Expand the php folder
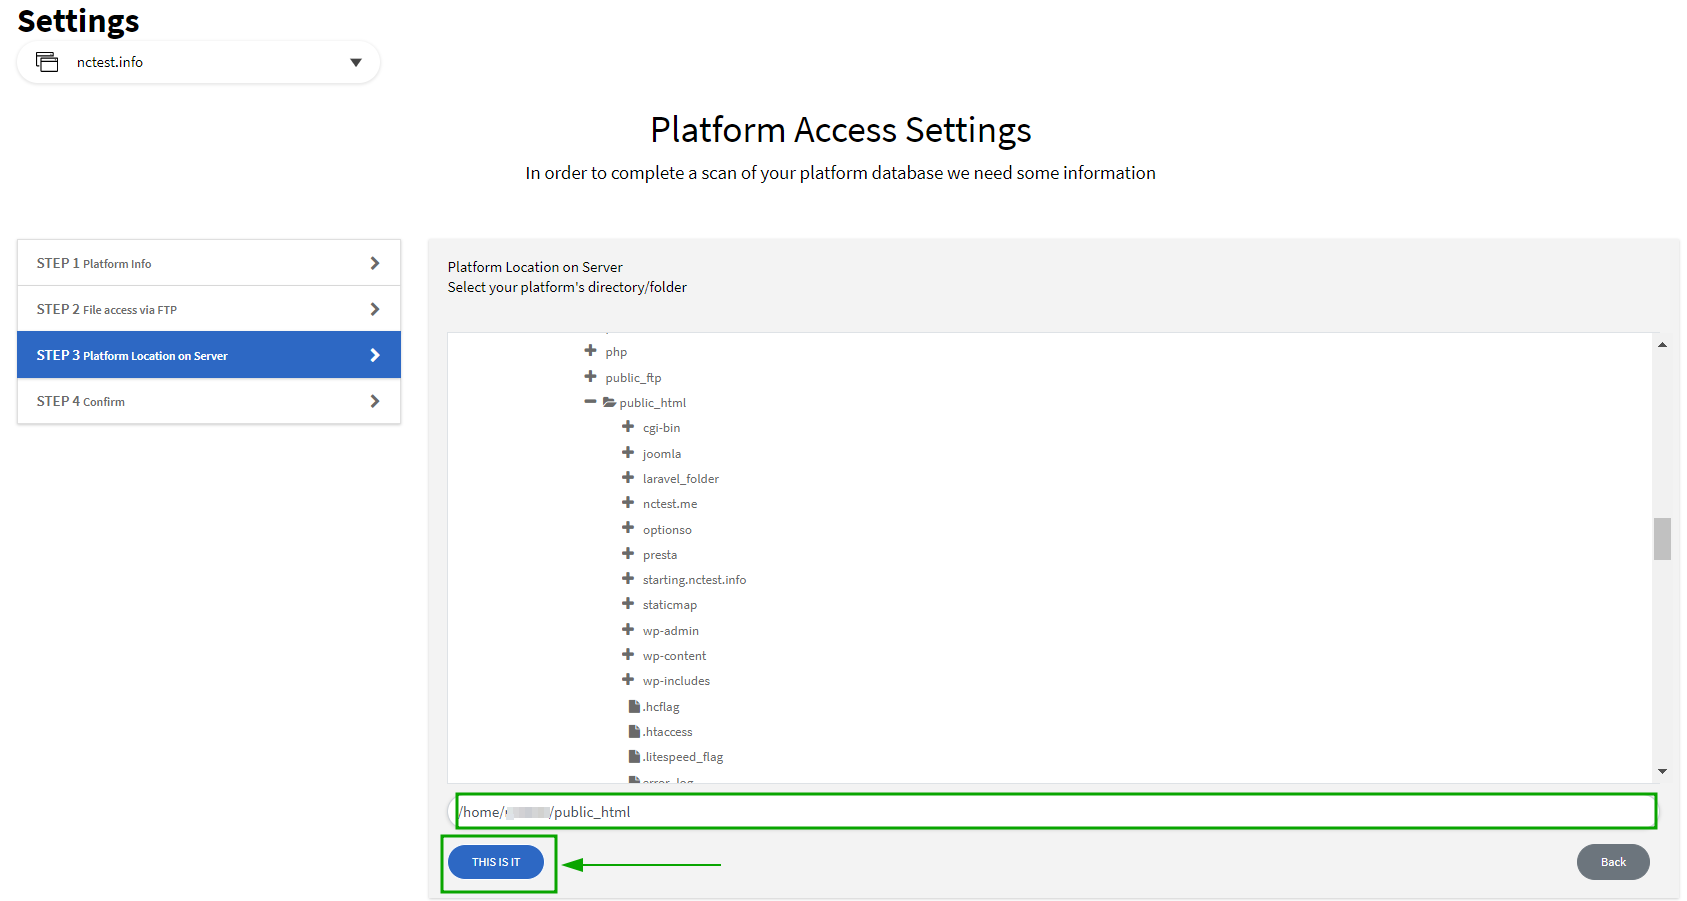 [589, 351]
